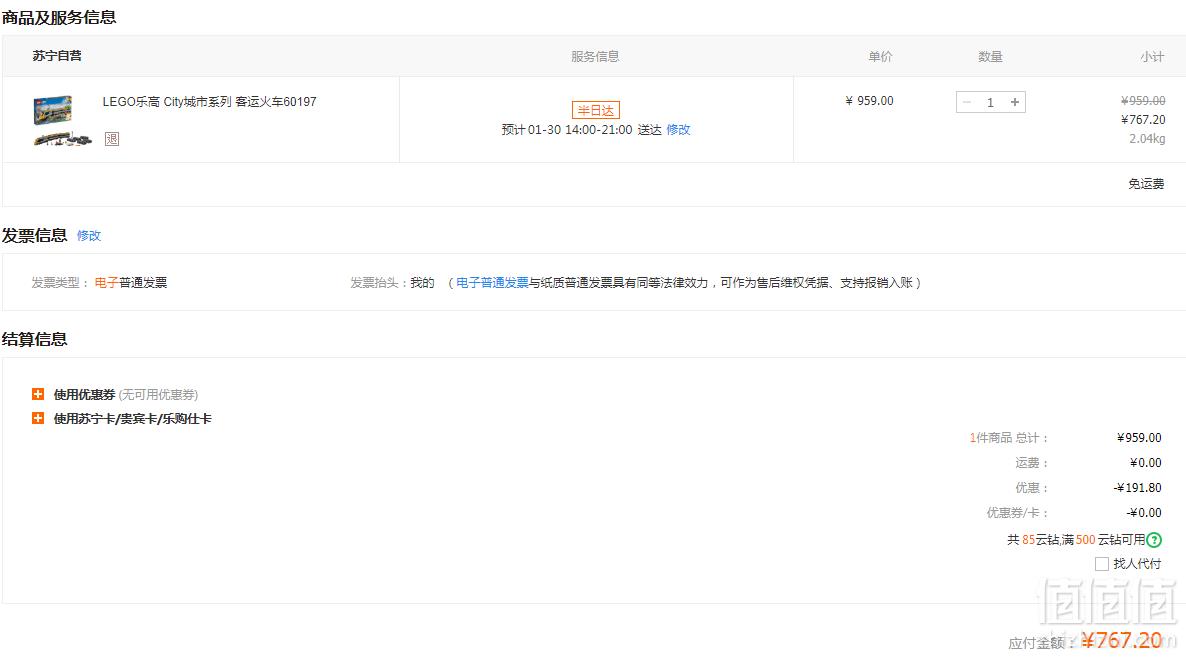Image resolution: width=1186 pixels, height=657 pixels.
Task: Click the quantity input field
Action: (x=990, y=102)
